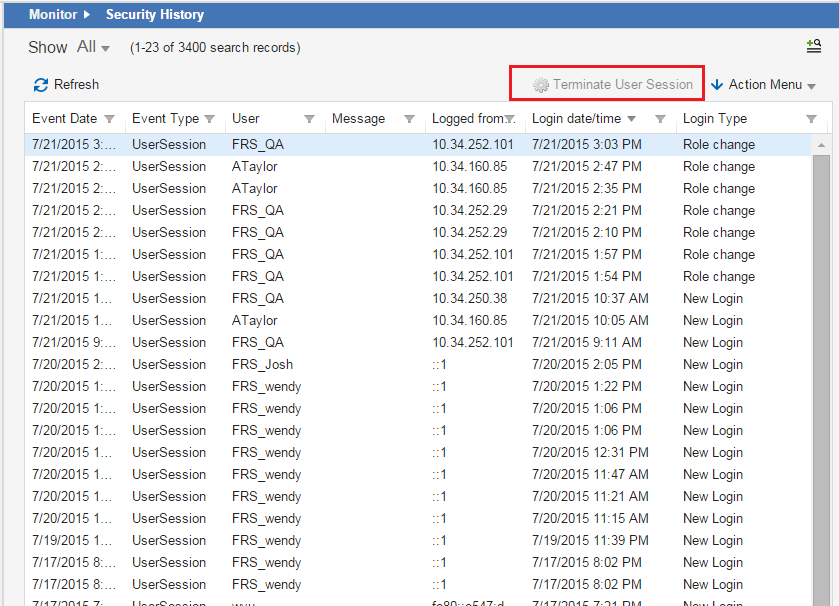The height and width of the screenshot is (606, 839).
Task: Open the User column filter icon
Action: point(308,118)
